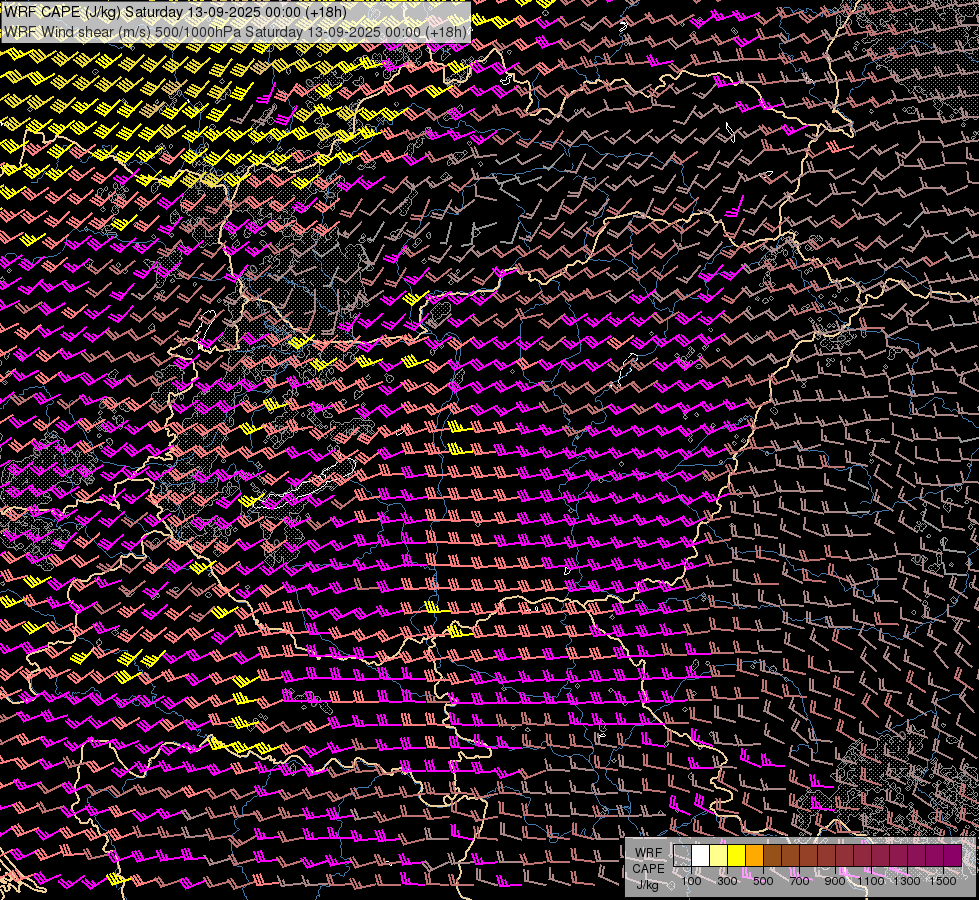The image size is (979, 900).
Task: Click the white CAPE legend swatch
Action: pos(701,855)
